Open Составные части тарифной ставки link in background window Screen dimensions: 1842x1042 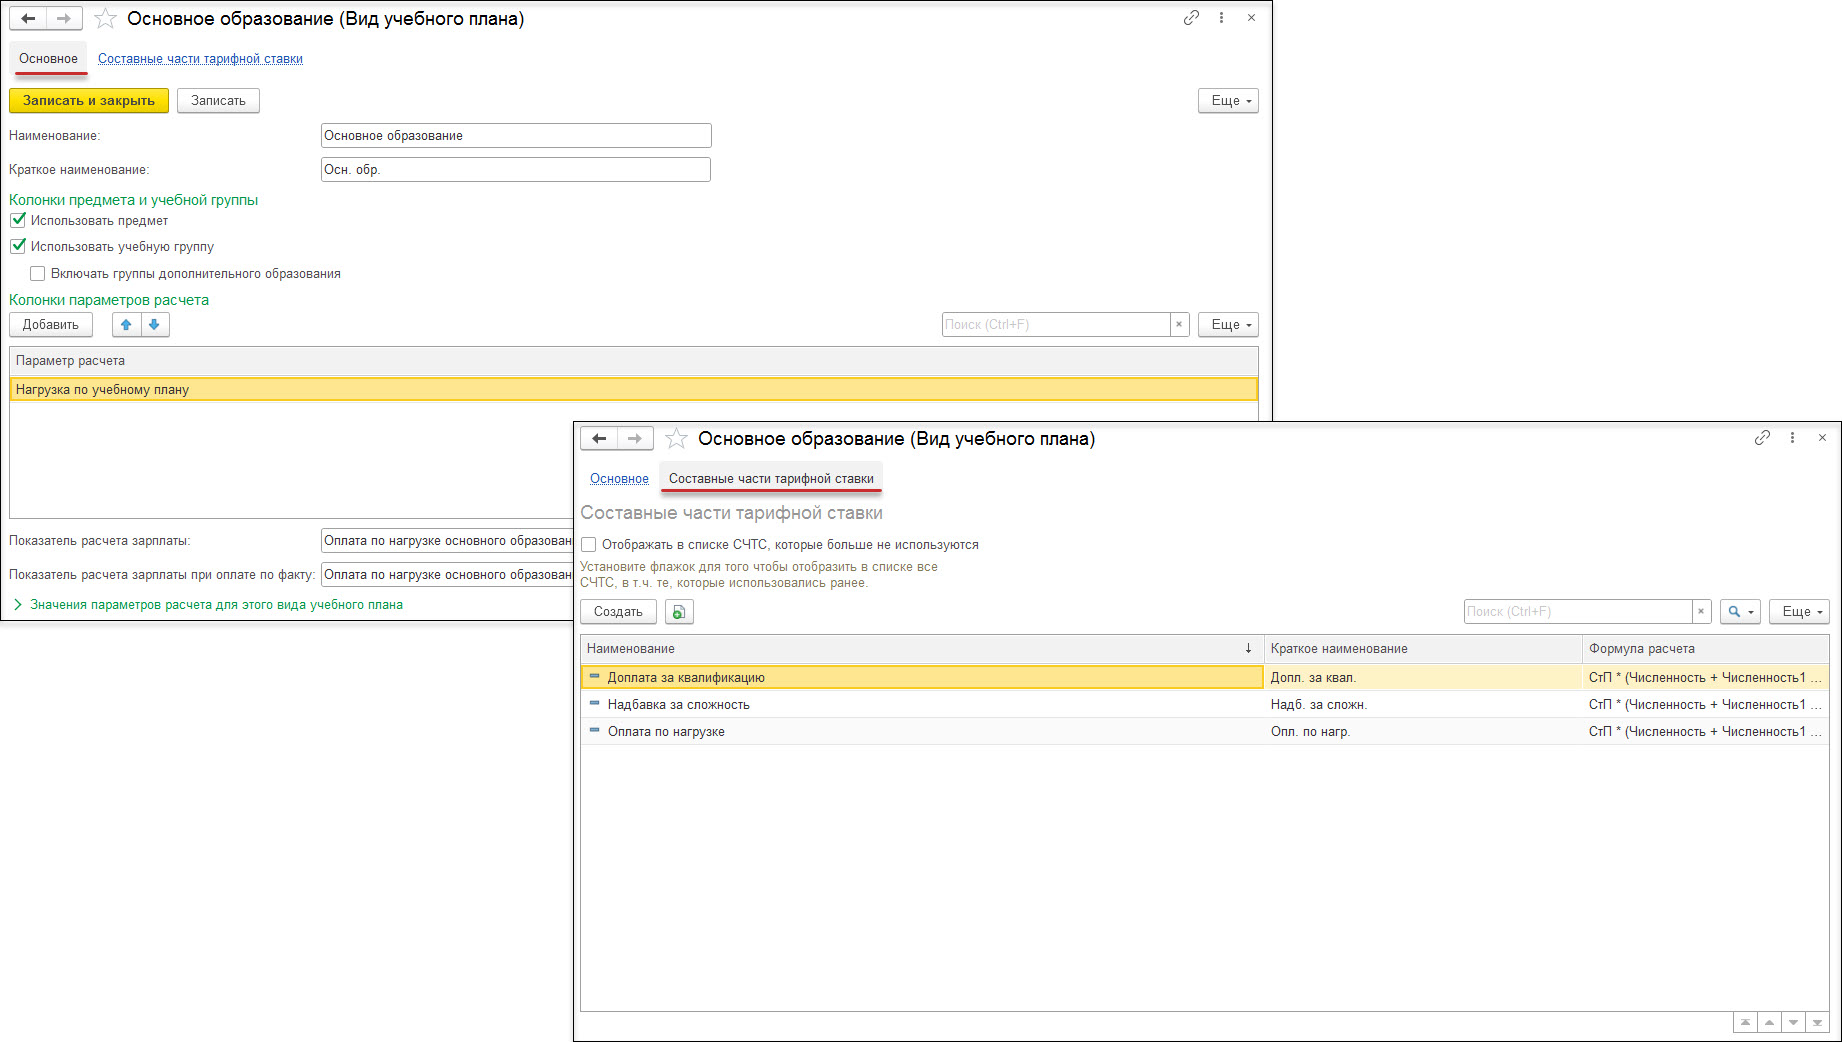[200, 58]
